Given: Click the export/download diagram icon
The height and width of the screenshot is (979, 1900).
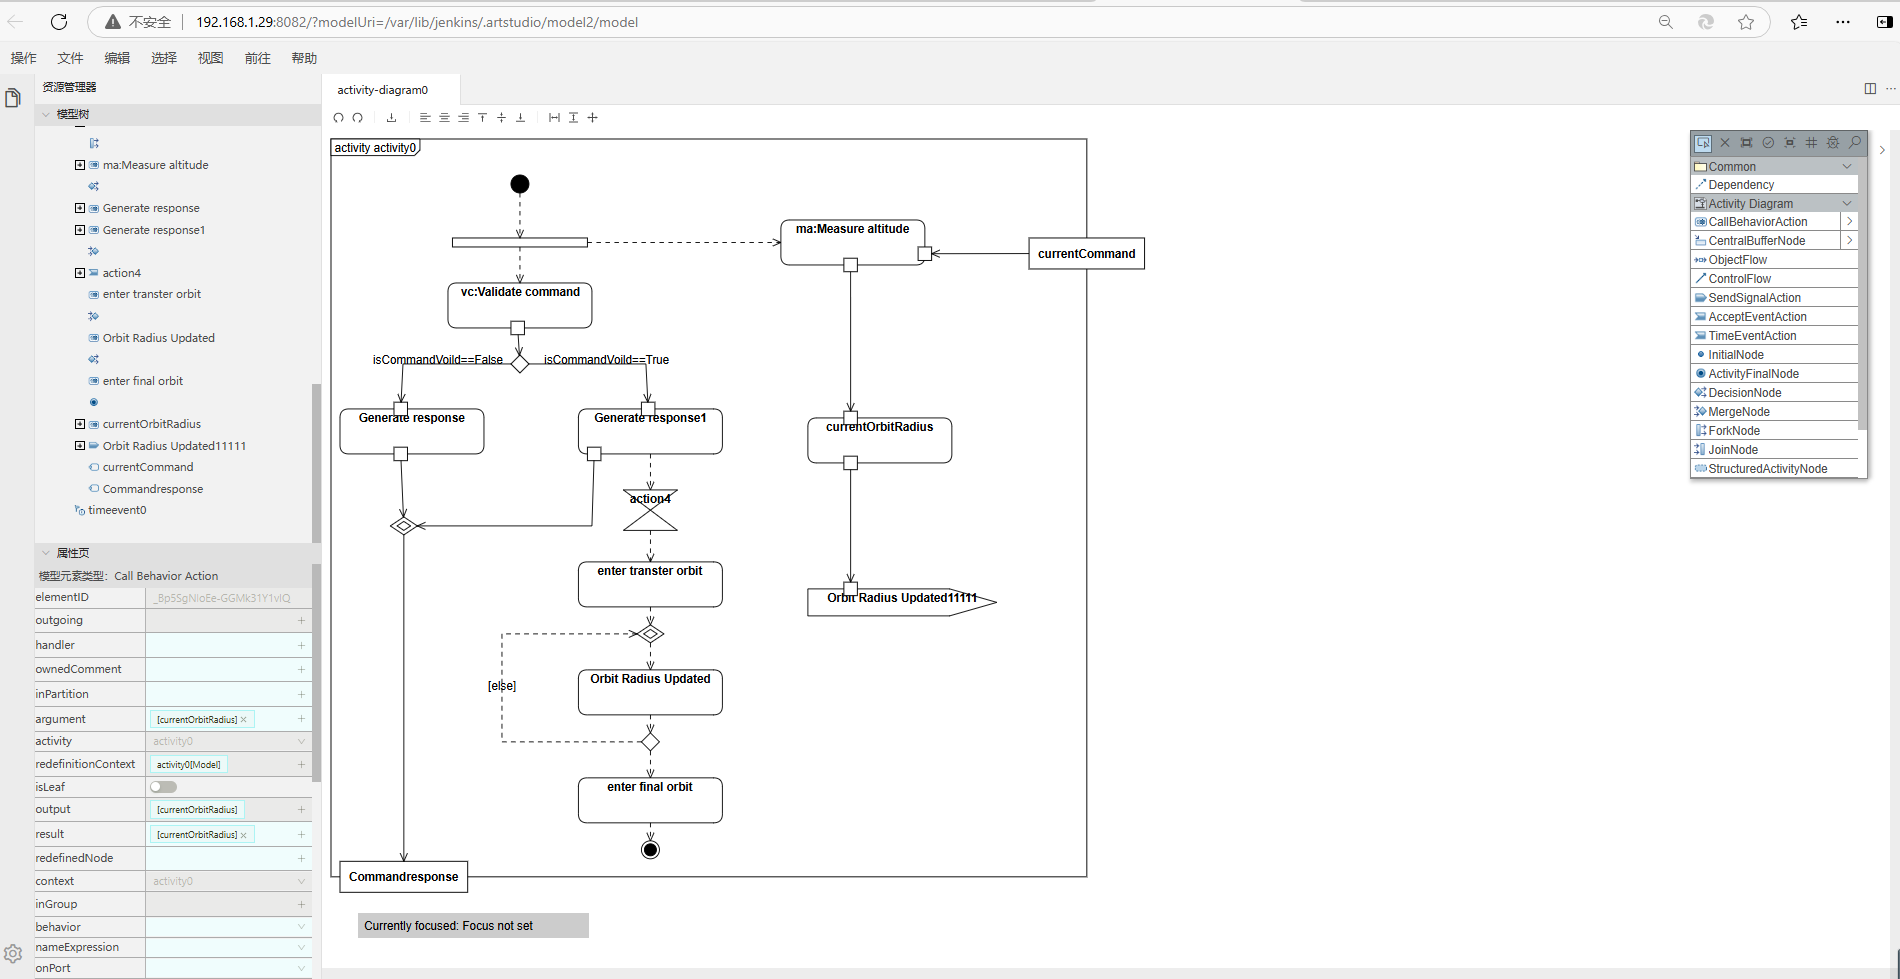Looking at the screenshot, I should point(391,118).
